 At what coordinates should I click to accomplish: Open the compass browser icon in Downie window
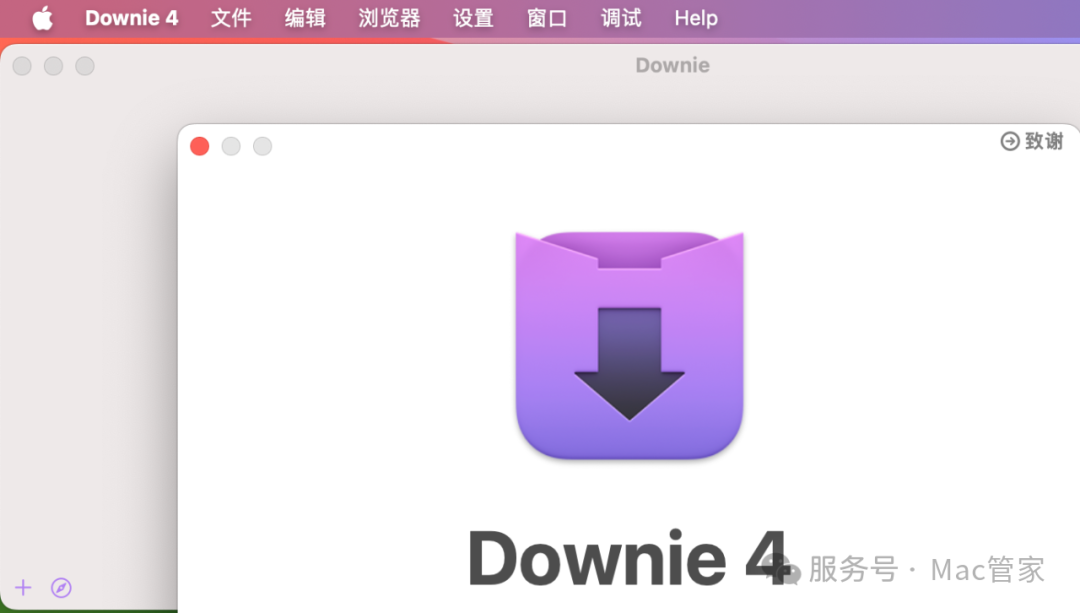[x=61, y=588]
